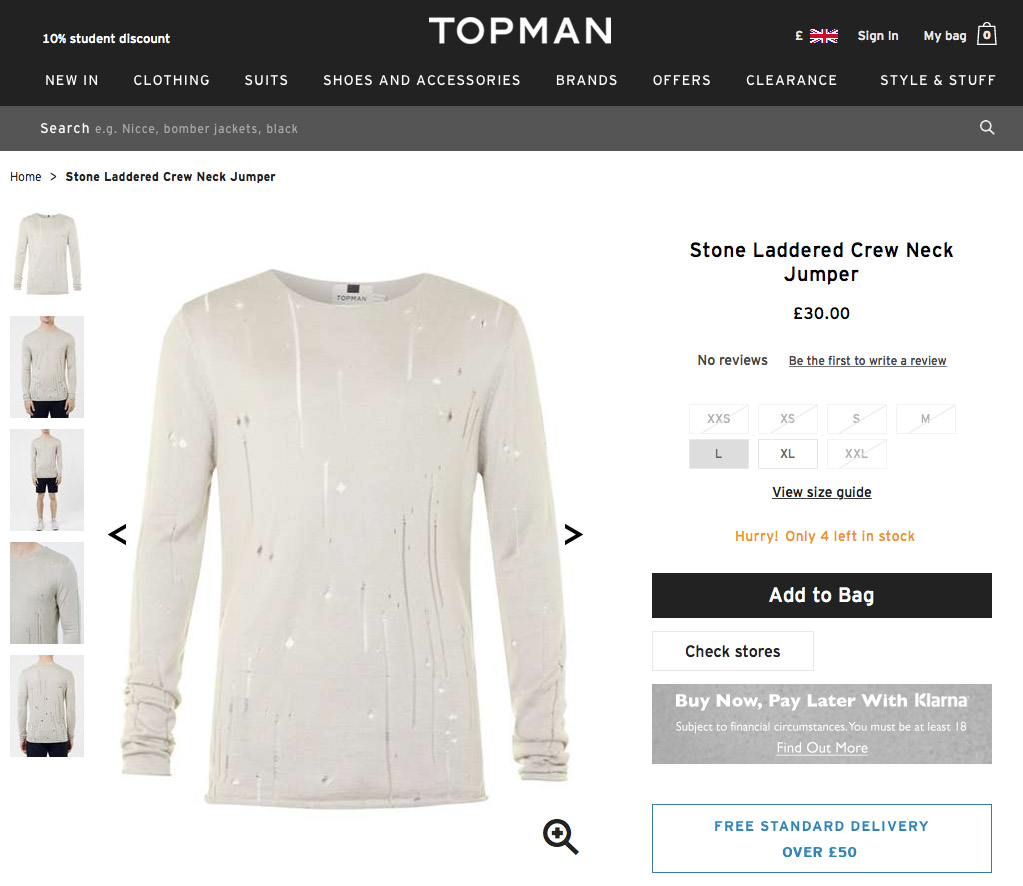Advance to next product image with right arrow
1023x886 pixels.
pyautogui.click(x=573, y=534)
